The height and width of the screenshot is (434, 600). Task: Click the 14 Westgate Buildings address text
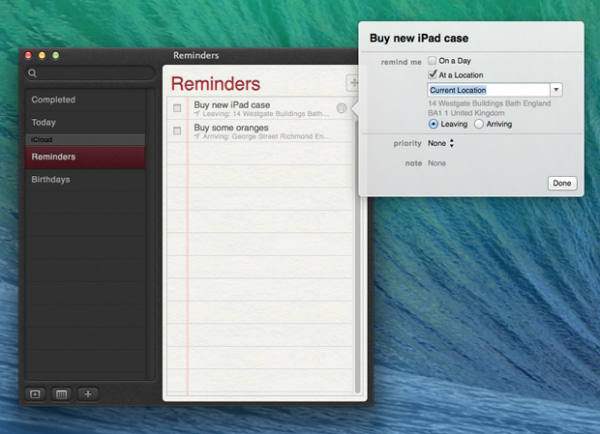coord(489,108)
